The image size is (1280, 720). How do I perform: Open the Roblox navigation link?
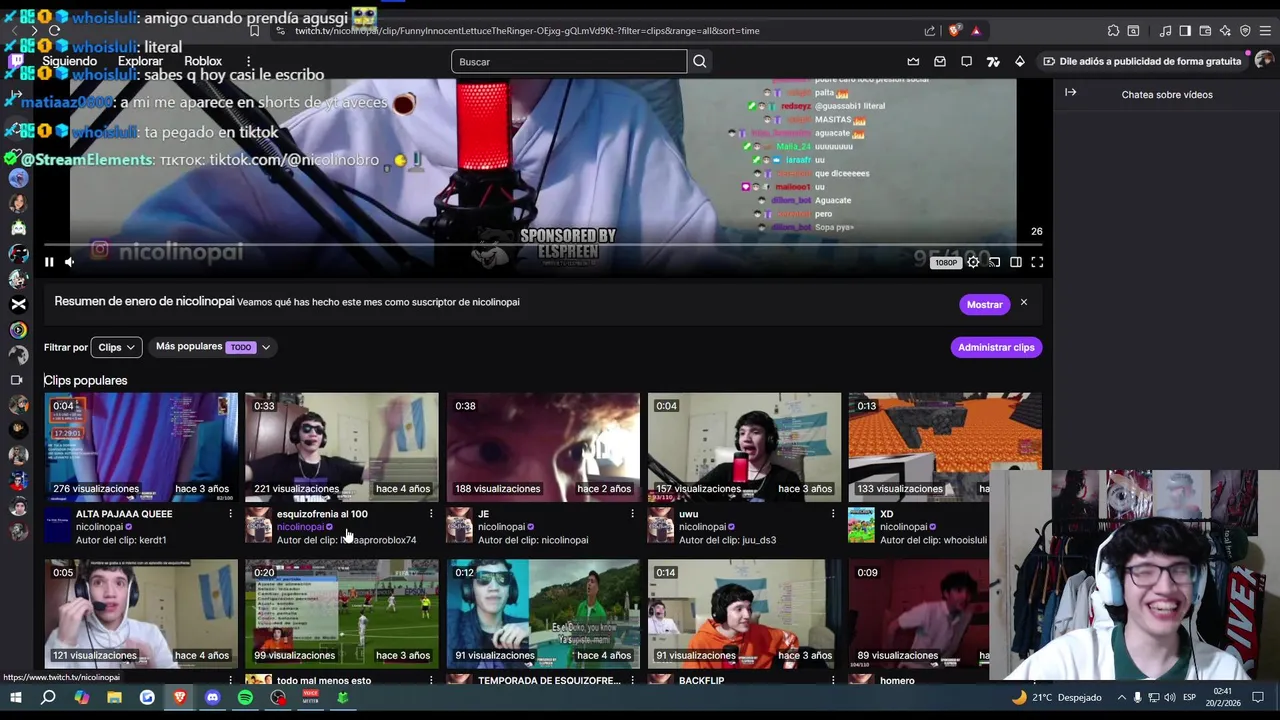coord(203,61)
